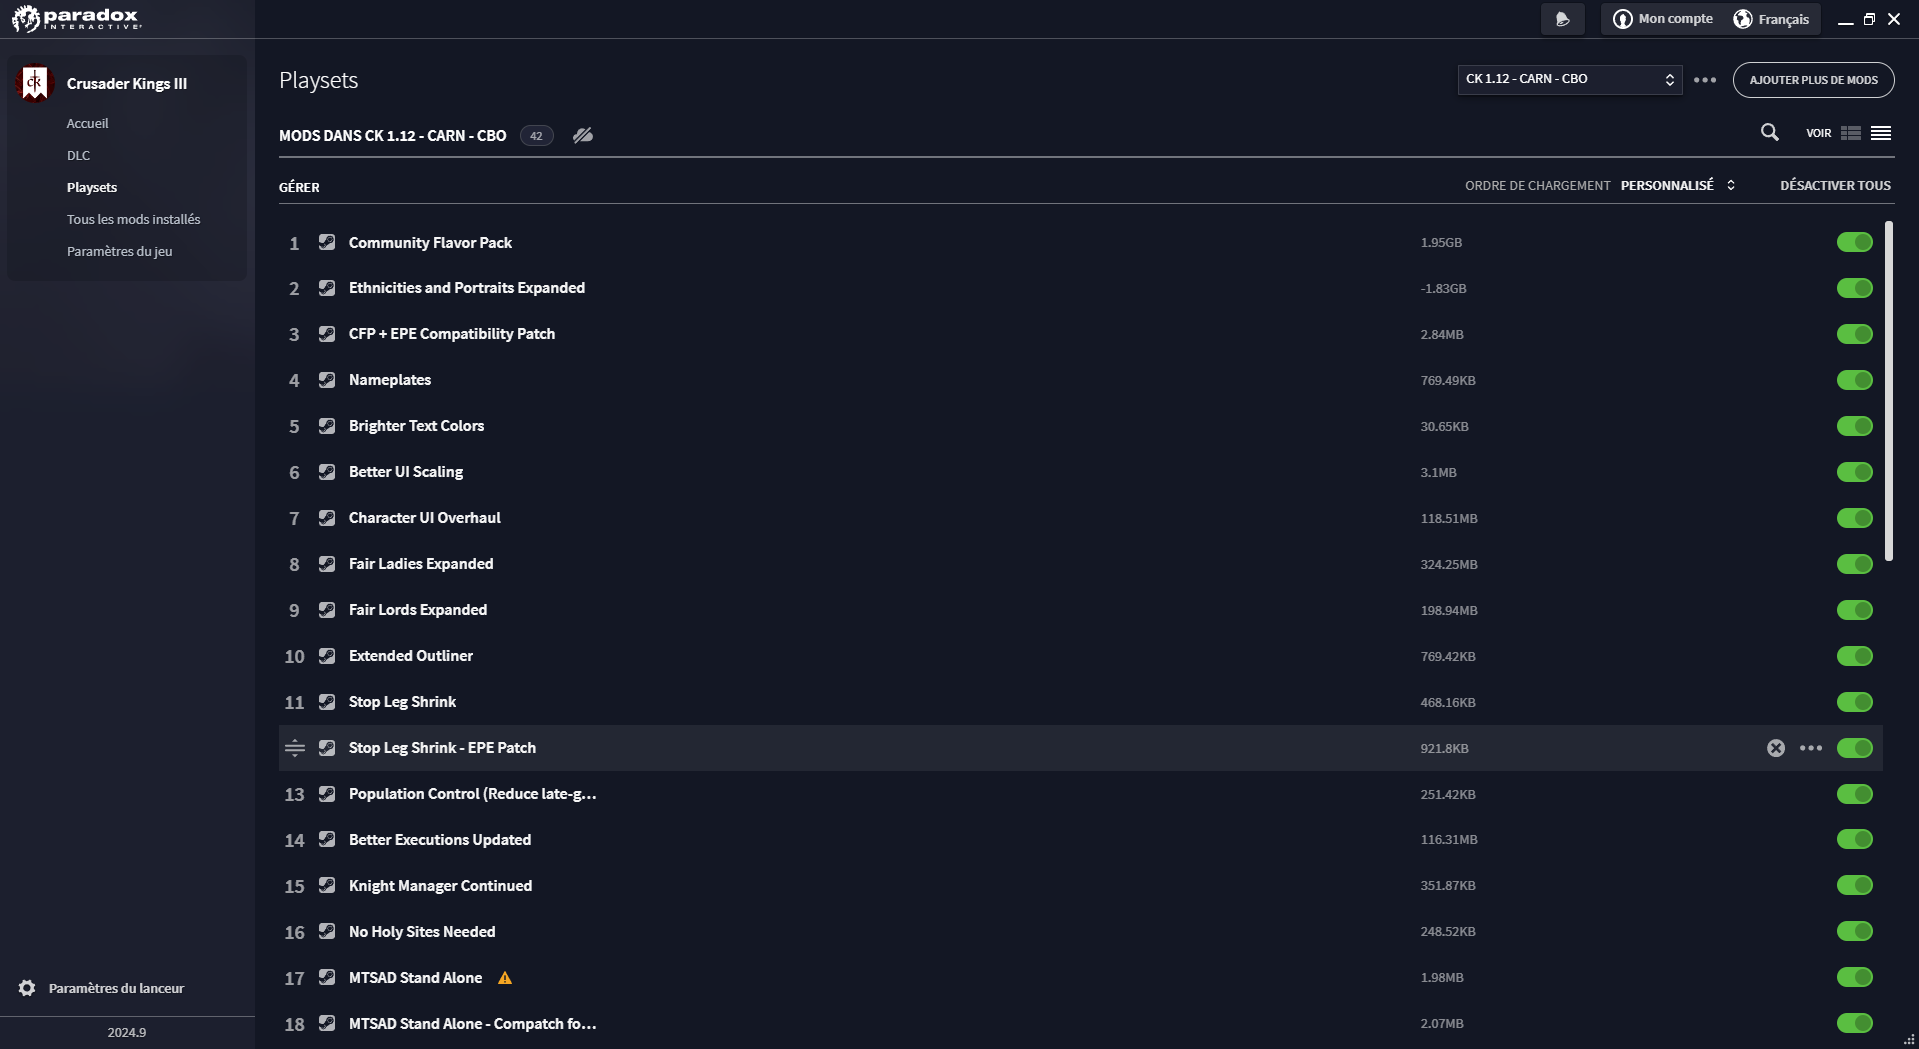Screen dimensions: 1919x1049
Task: Toggle Better UI Scaling off
Action: (x=1855, y=472)
